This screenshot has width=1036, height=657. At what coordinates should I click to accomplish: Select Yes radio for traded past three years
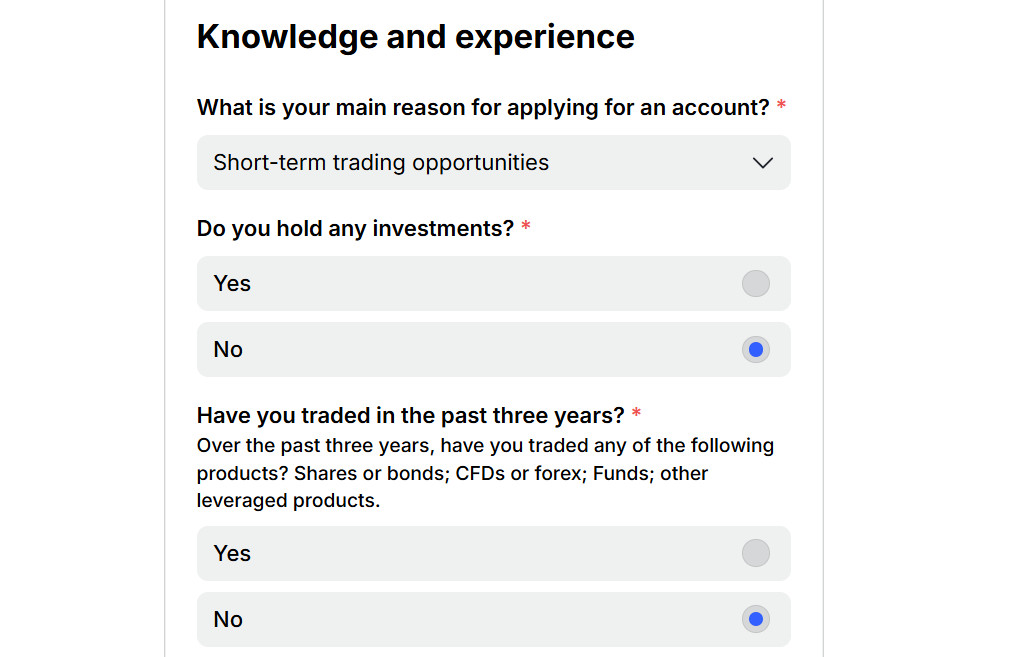[755, 554]
